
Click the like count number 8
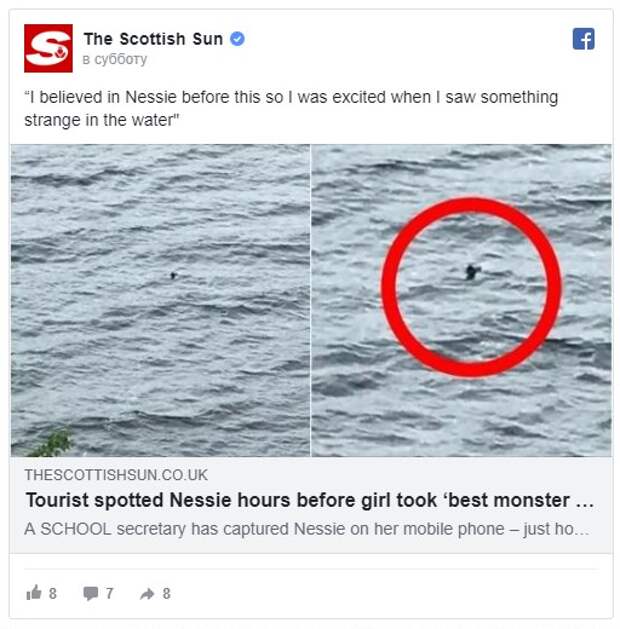(x=53, y=593)
